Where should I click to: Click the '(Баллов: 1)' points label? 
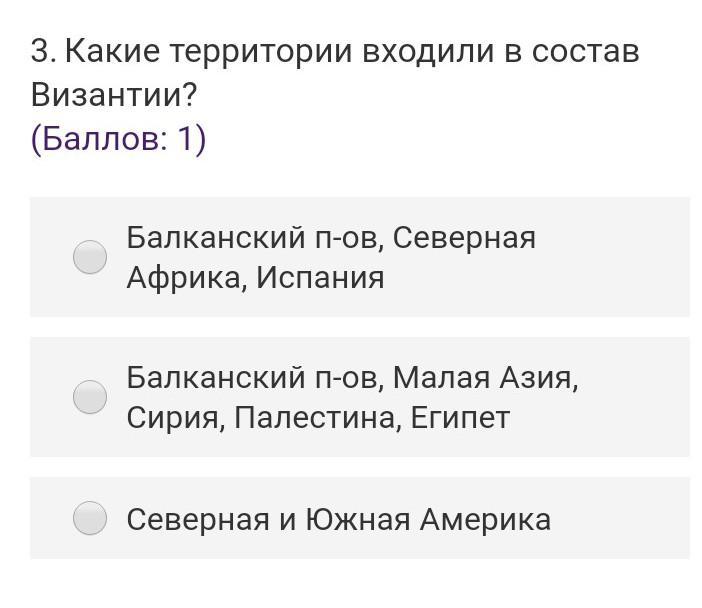(118, 139)
